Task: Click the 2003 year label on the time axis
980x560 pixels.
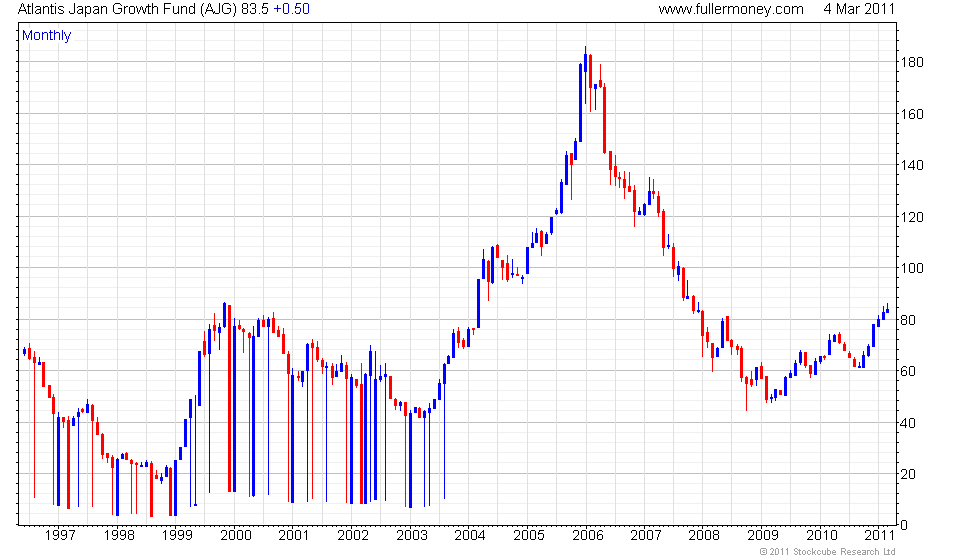Action: [x=412, y=536]
